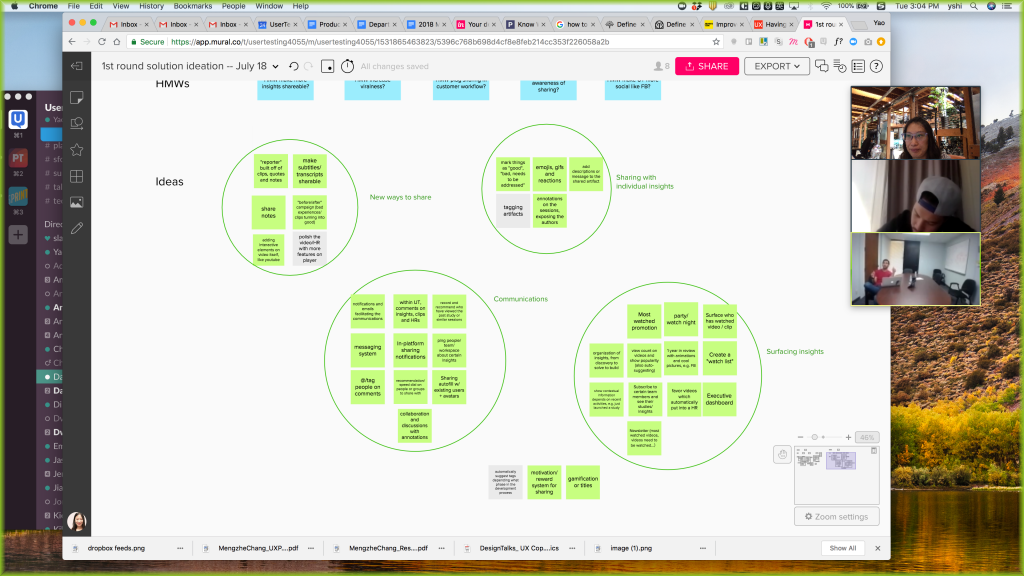Zoom out with the minus button

point(801,437)
